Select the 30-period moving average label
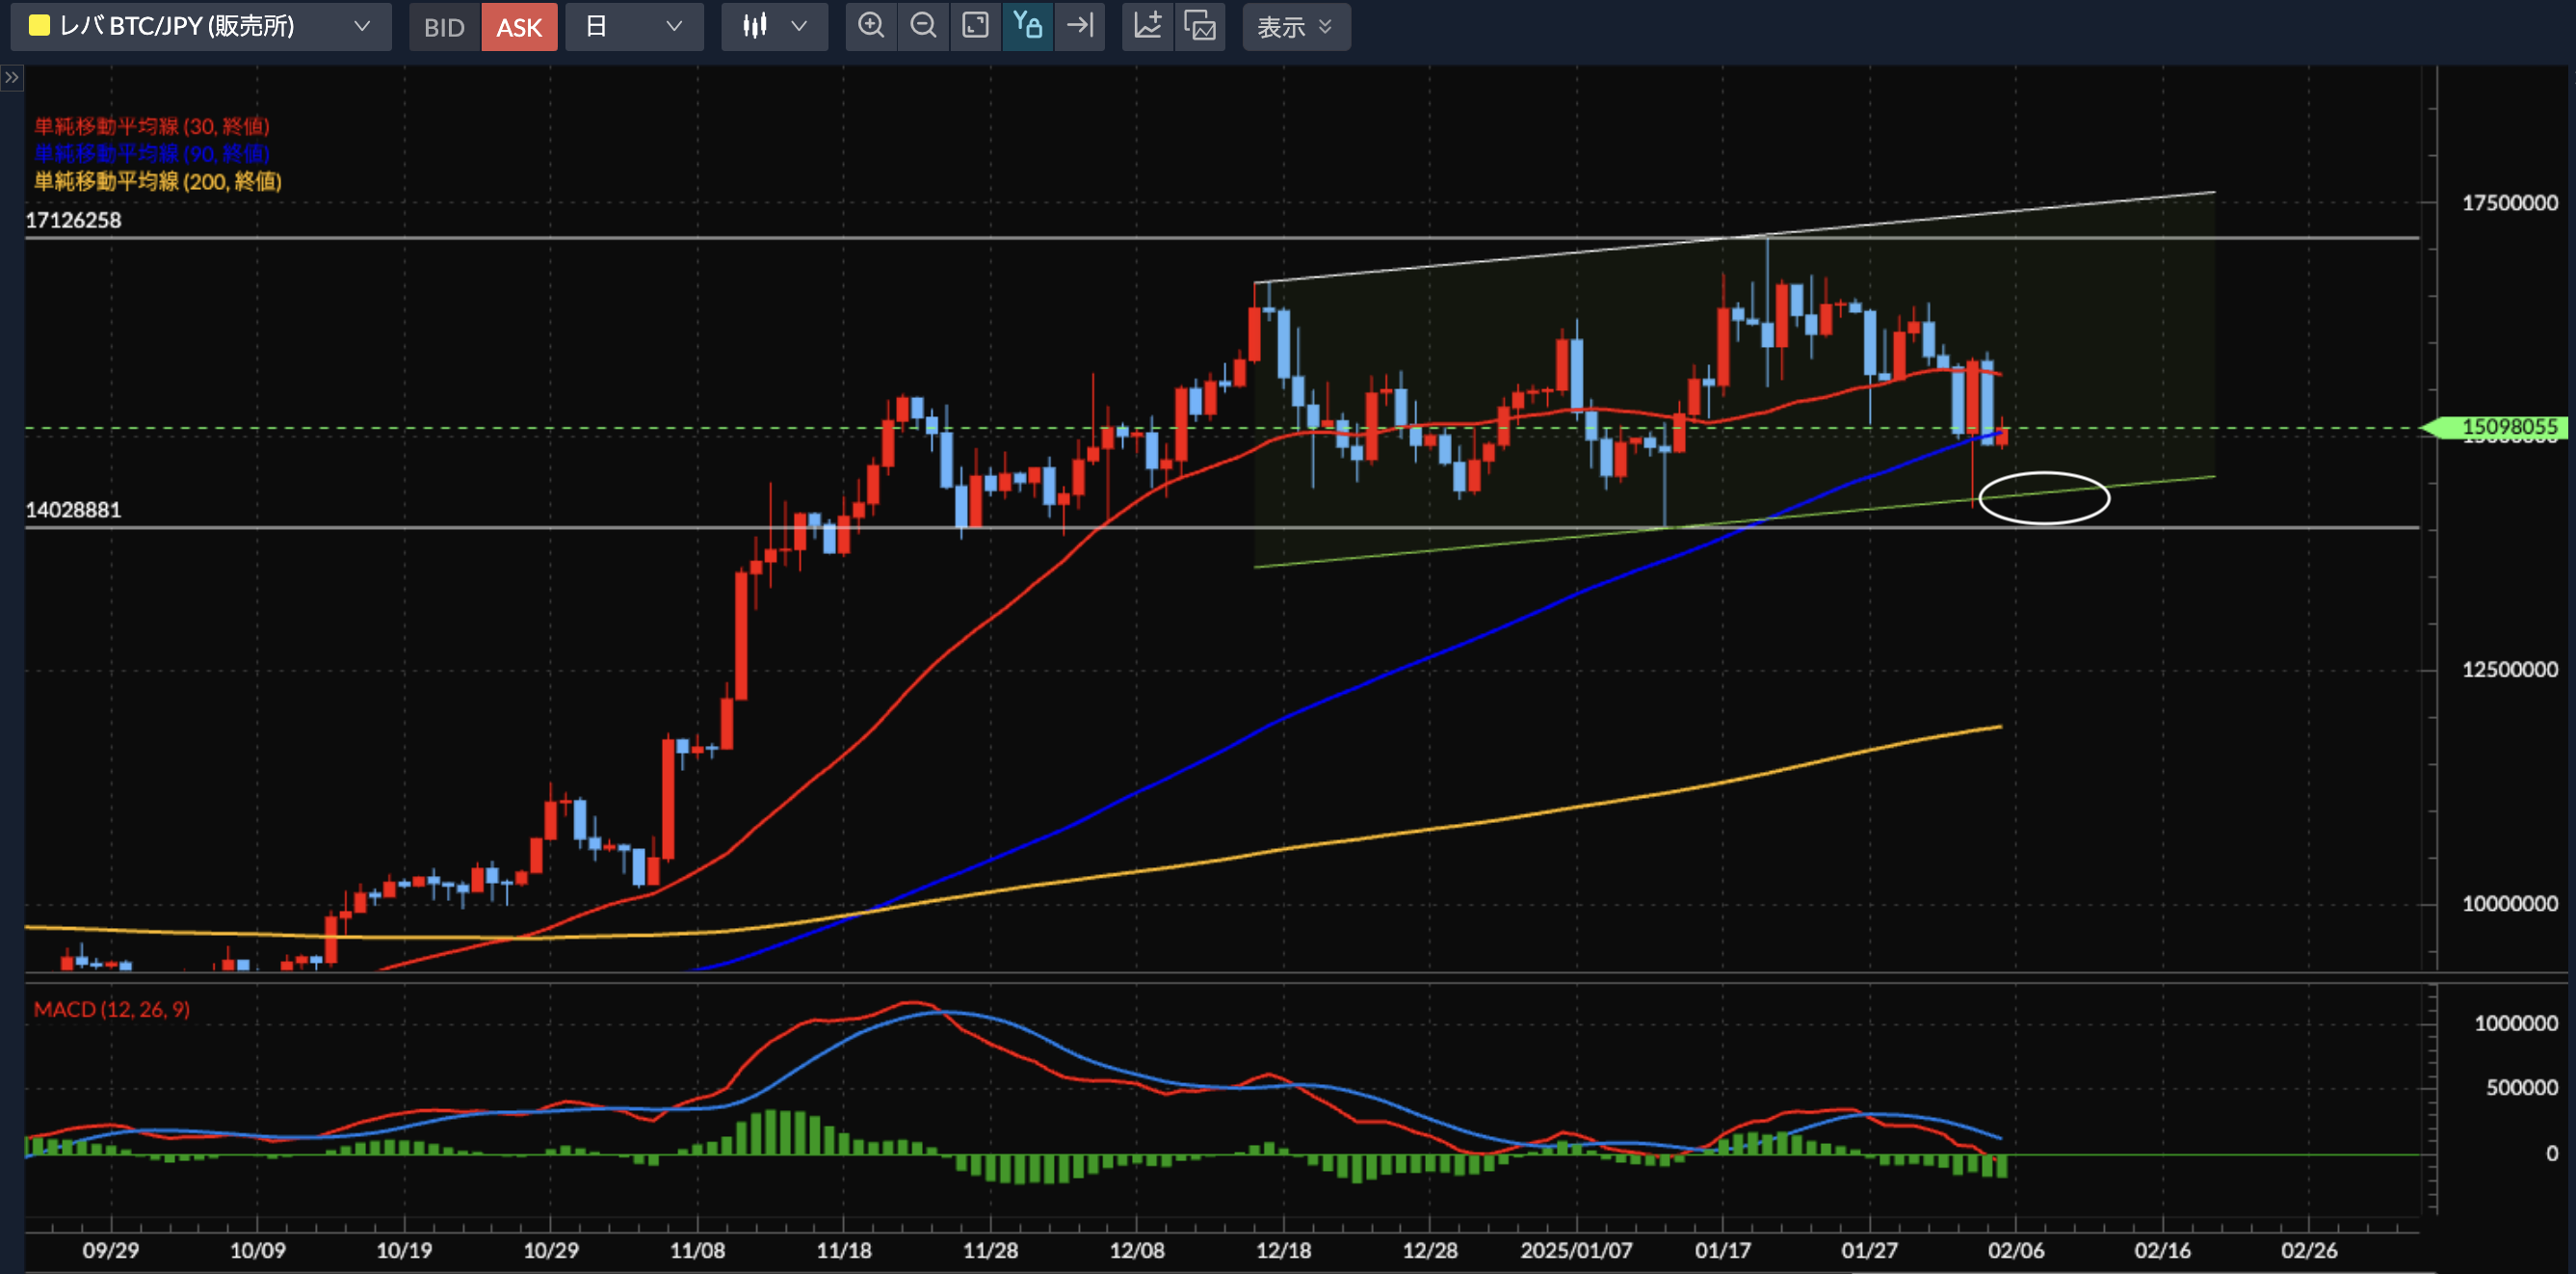 tap(152, 126)
